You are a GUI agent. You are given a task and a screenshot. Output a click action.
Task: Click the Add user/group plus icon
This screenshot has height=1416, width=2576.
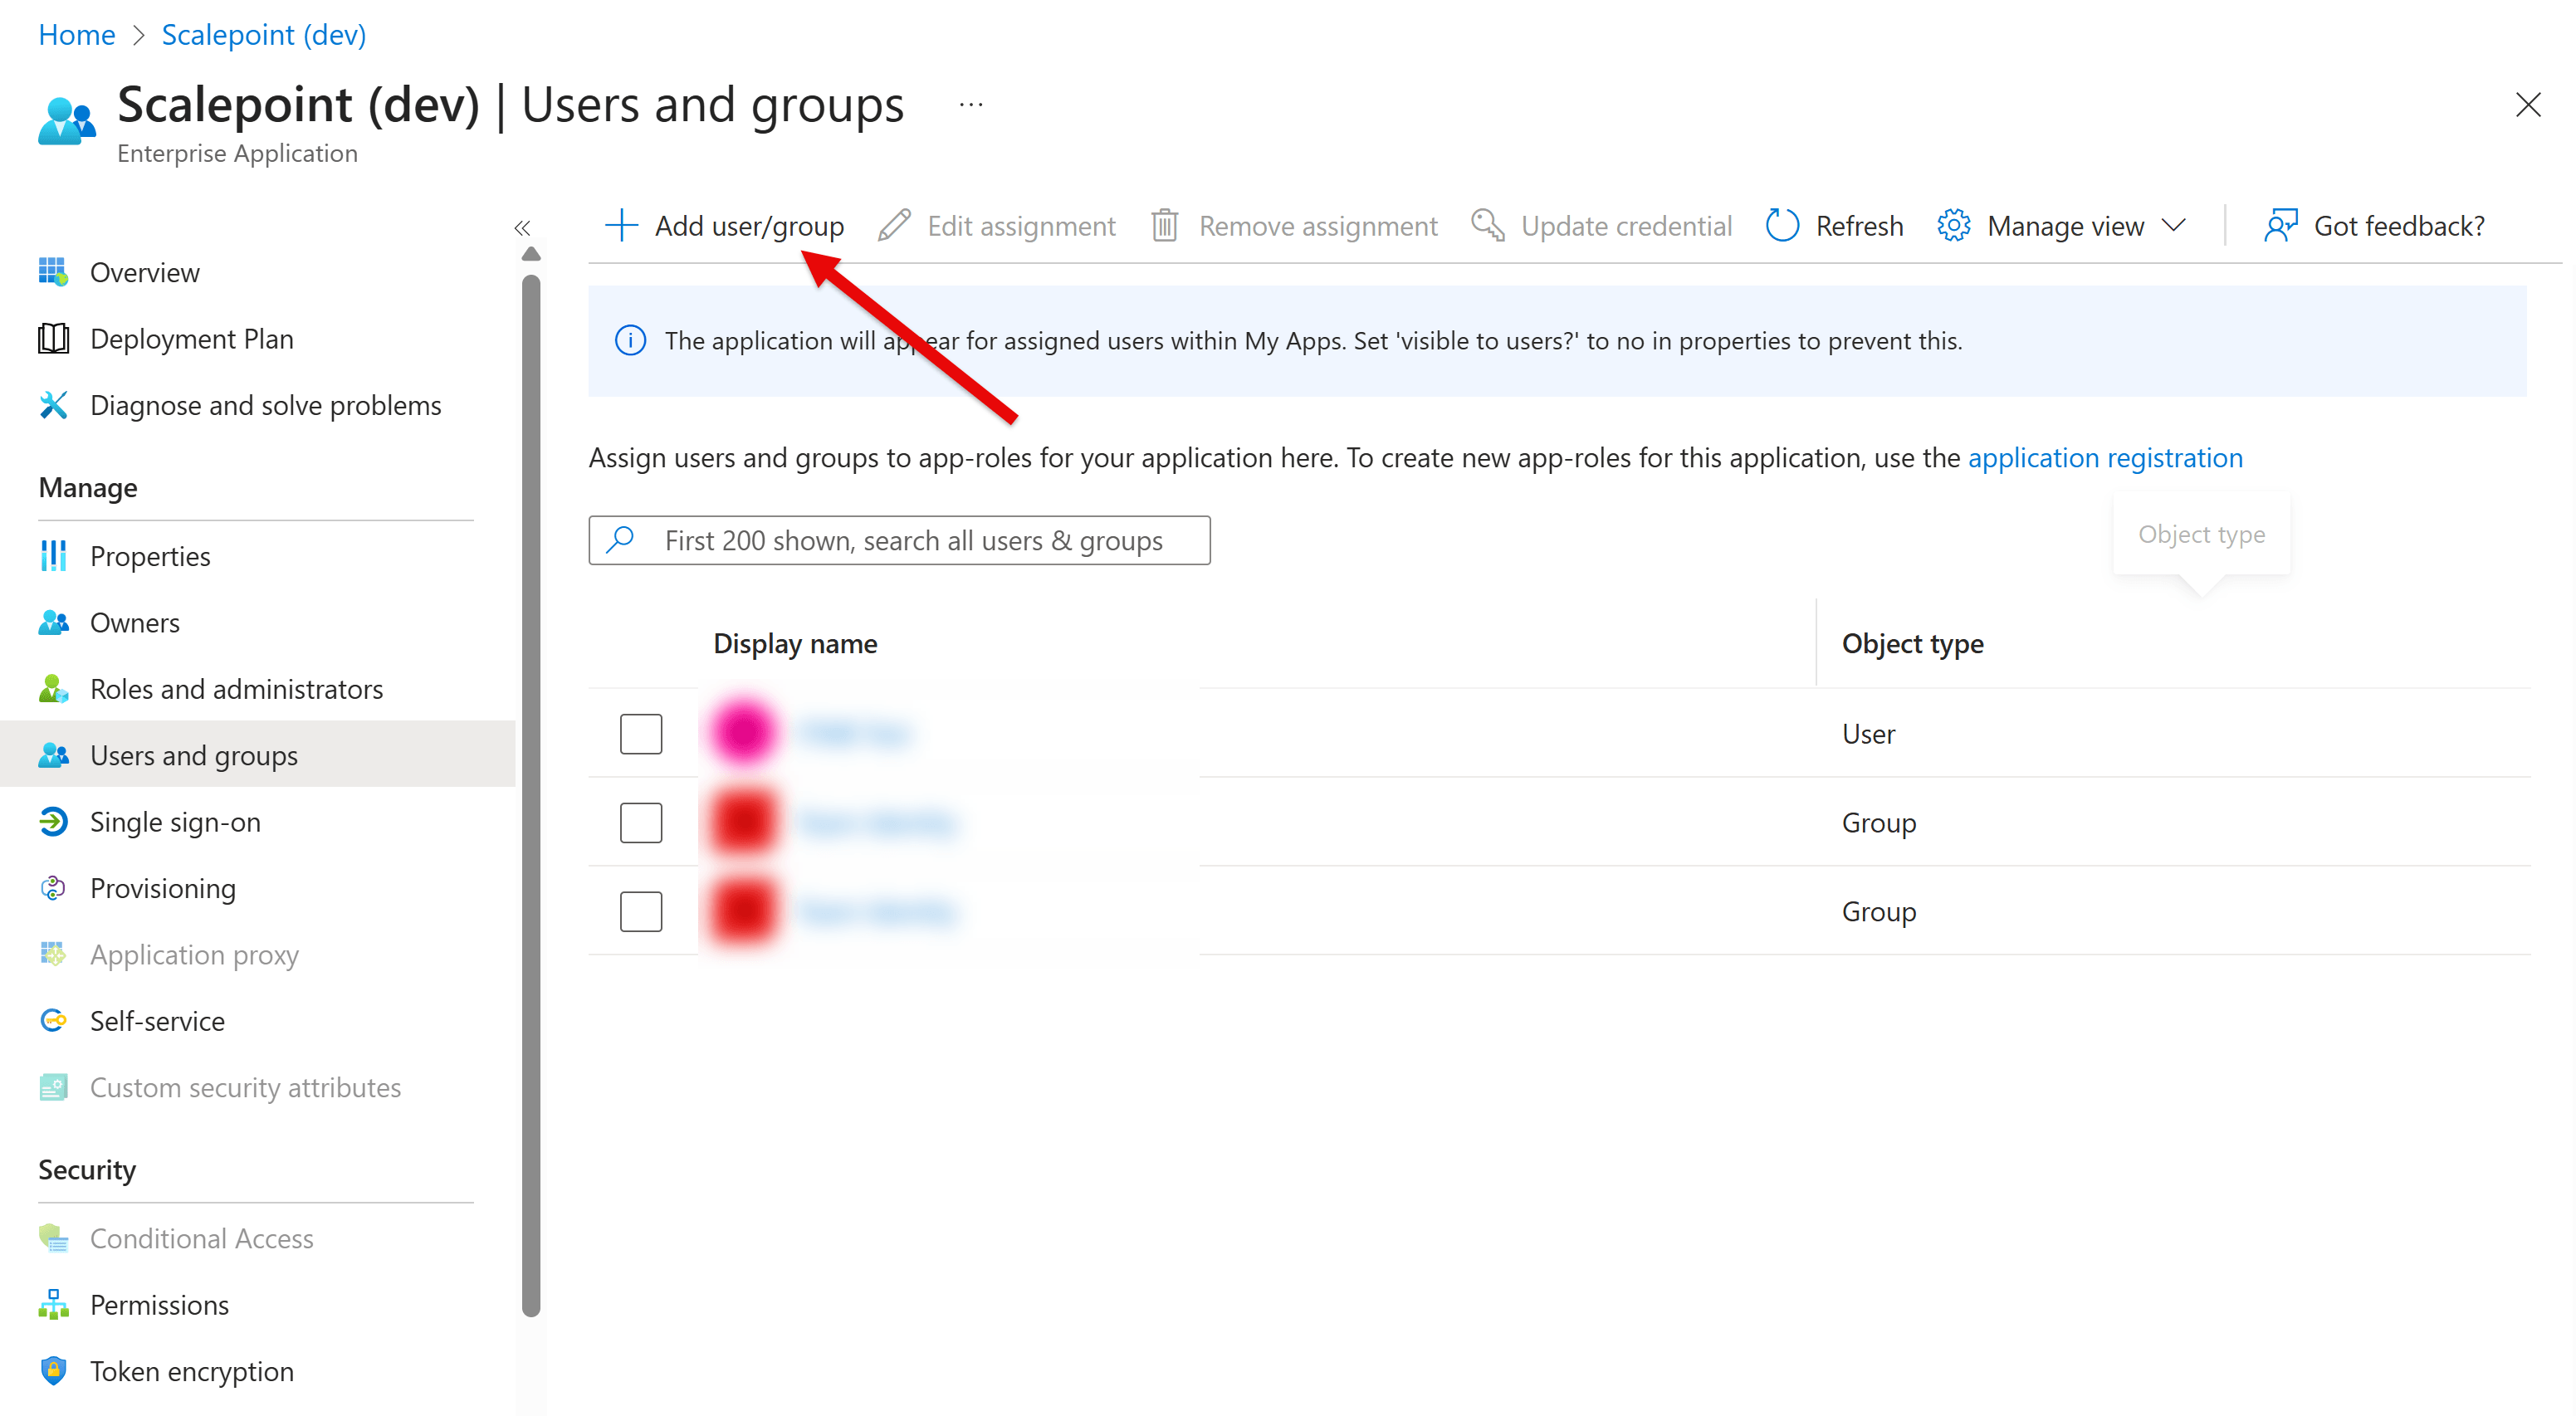click(621, 226)
